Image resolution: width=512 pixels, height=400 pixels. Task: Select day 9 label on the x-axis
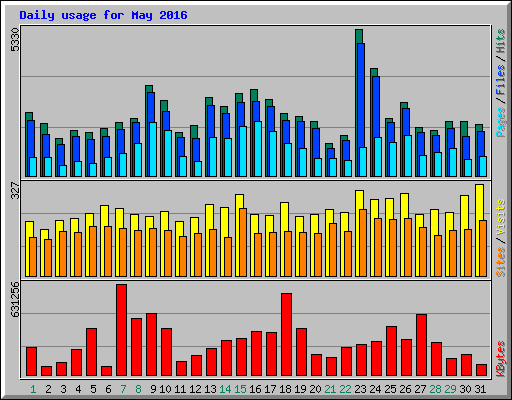(153, 389)
